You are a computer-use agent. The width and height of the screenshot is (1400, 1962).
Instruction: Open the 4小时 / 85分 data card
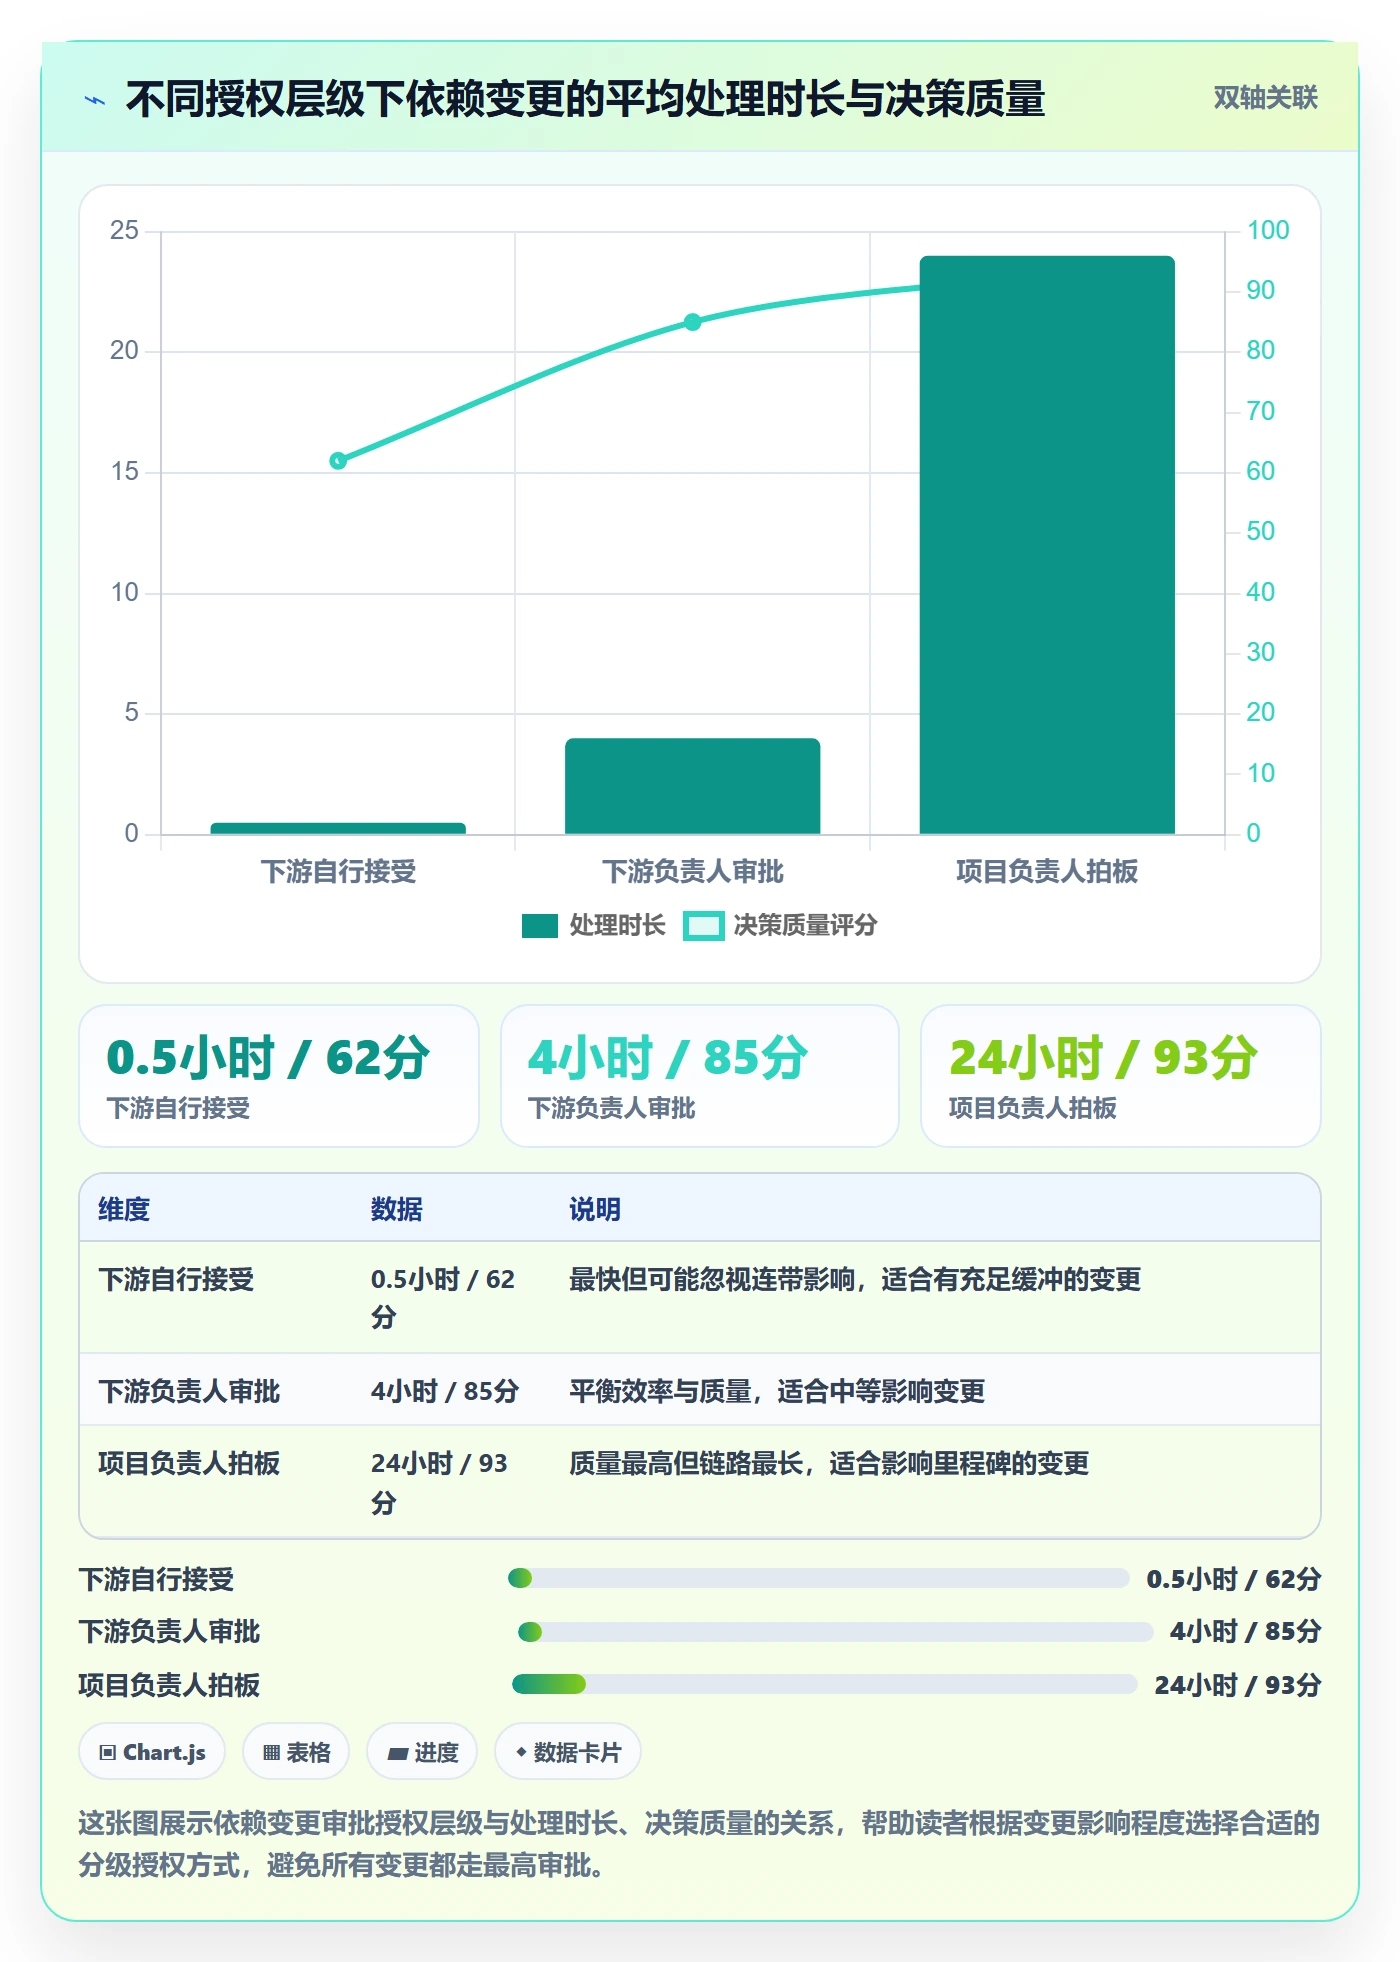pyautogui.click(x=700, y=1076)
